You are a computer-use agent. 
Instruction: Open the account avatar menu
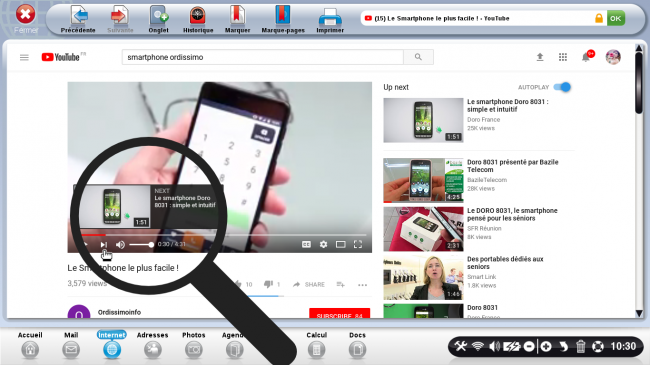613,57
